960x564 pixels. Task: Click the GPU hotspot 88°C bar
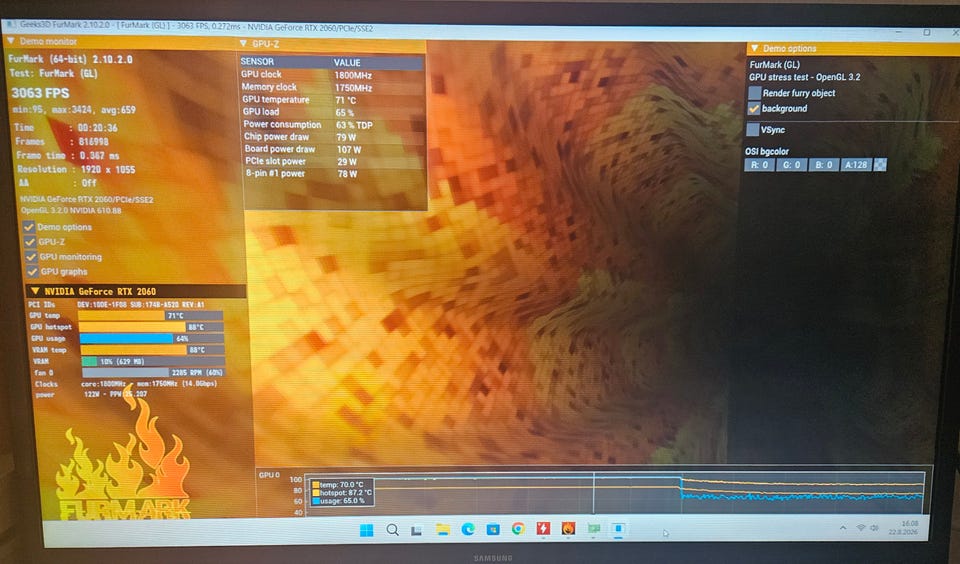[151, 327]
